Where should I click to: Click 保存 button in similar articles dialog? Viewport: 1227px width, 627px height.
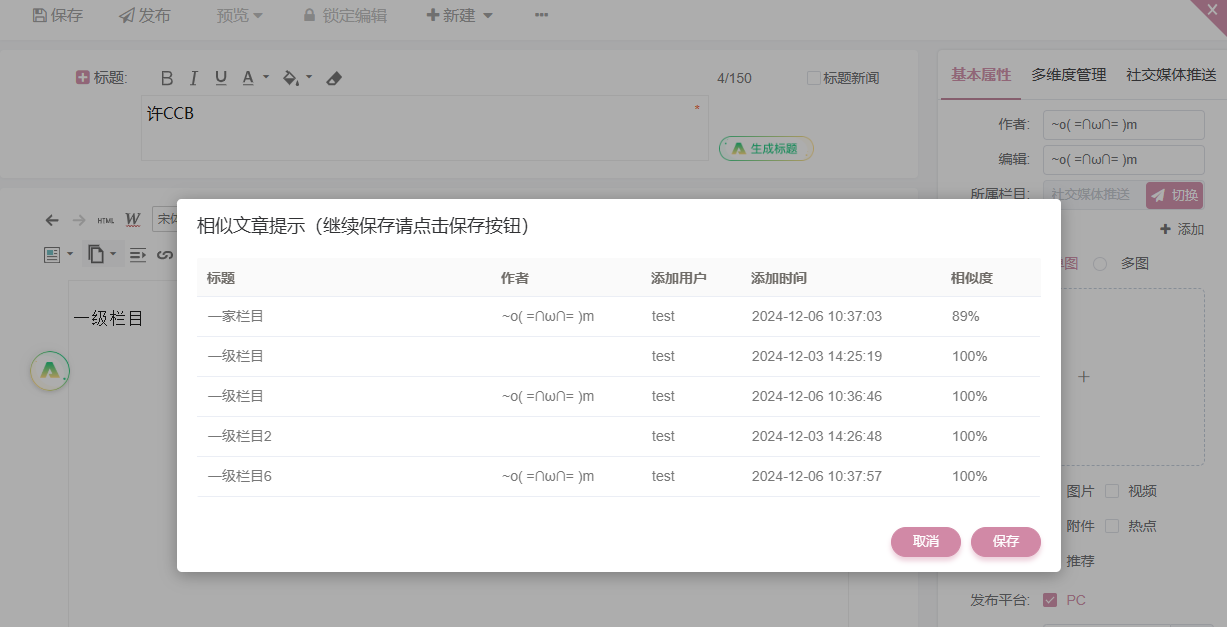[x=1005, y=541]
